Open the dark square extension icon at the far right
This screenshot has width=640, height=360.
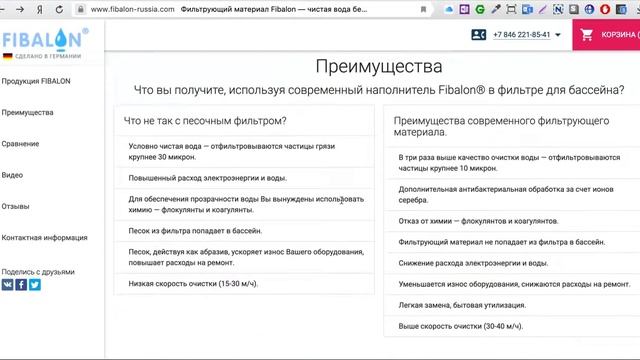pyautogui.click(x=621, y=9)
